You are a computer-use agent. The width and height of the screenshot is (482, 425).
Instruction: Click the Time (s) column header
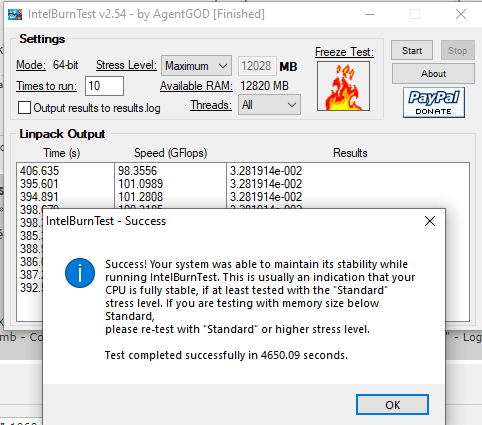(x=62, y=153)
